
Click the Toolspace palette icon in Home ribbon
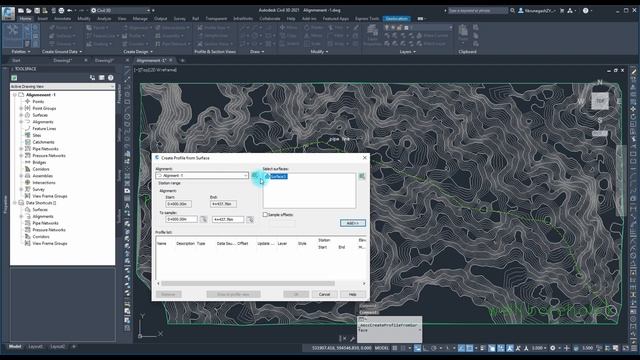point(12,32)
